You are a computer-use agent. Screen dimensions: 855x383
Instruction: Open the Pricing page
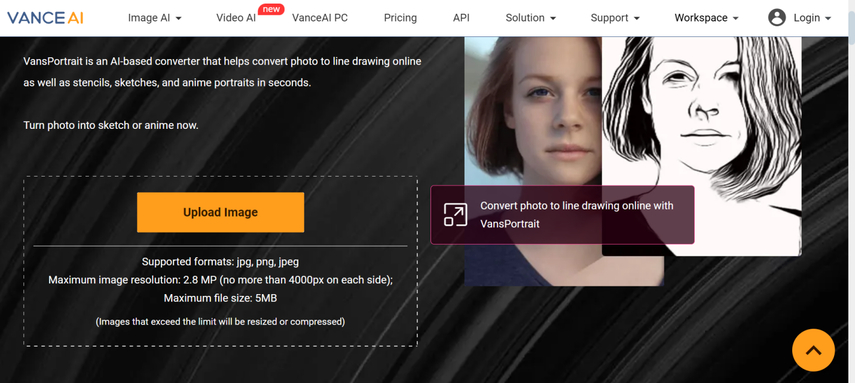(x=400, y=18)
